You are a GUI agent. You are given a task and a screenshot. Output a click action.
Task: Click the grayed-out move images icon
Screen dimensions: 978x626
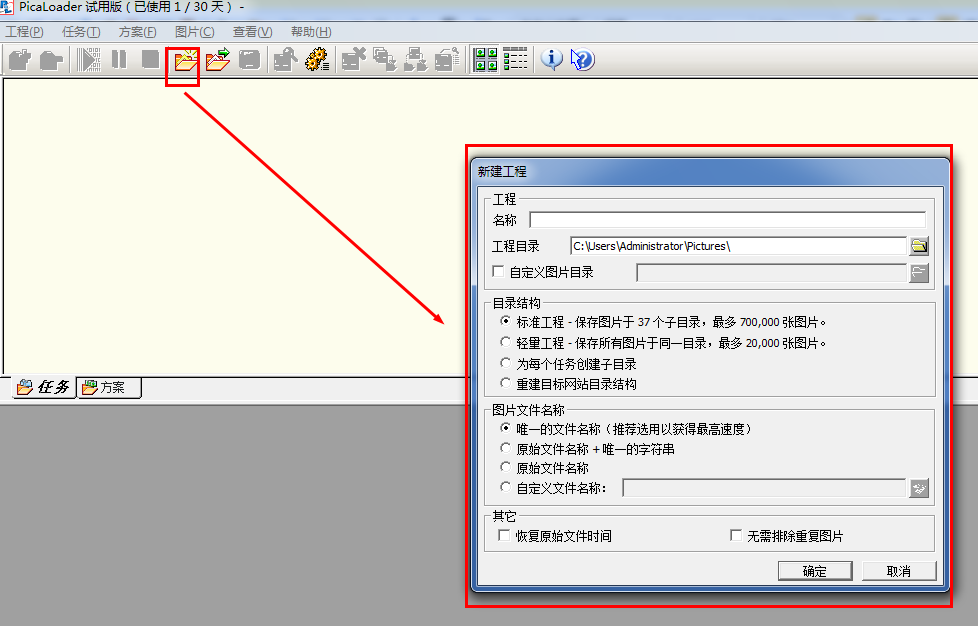pos(416,60)
